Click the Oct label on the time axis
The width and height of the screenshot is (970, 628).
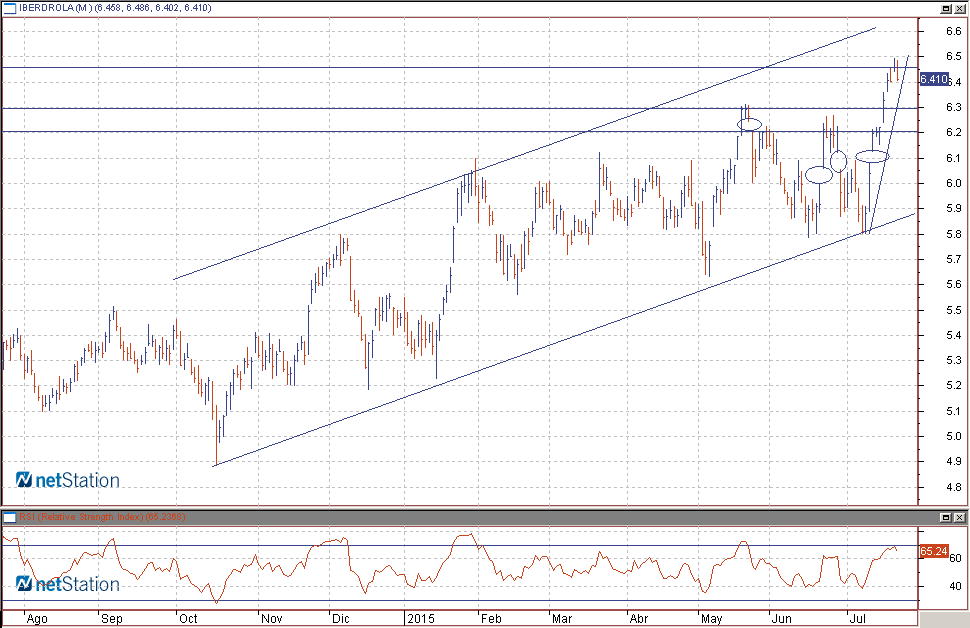189,618
